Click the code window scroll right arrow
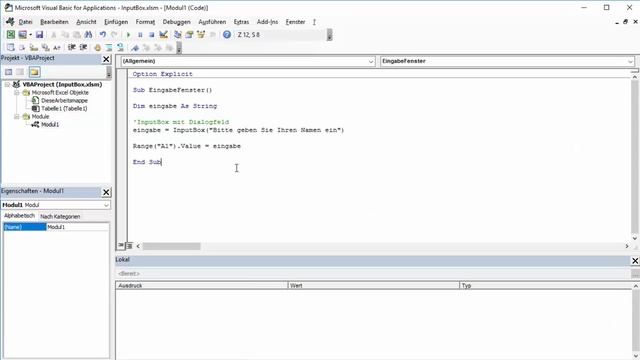The image size is (640, 360). (627, 246)
